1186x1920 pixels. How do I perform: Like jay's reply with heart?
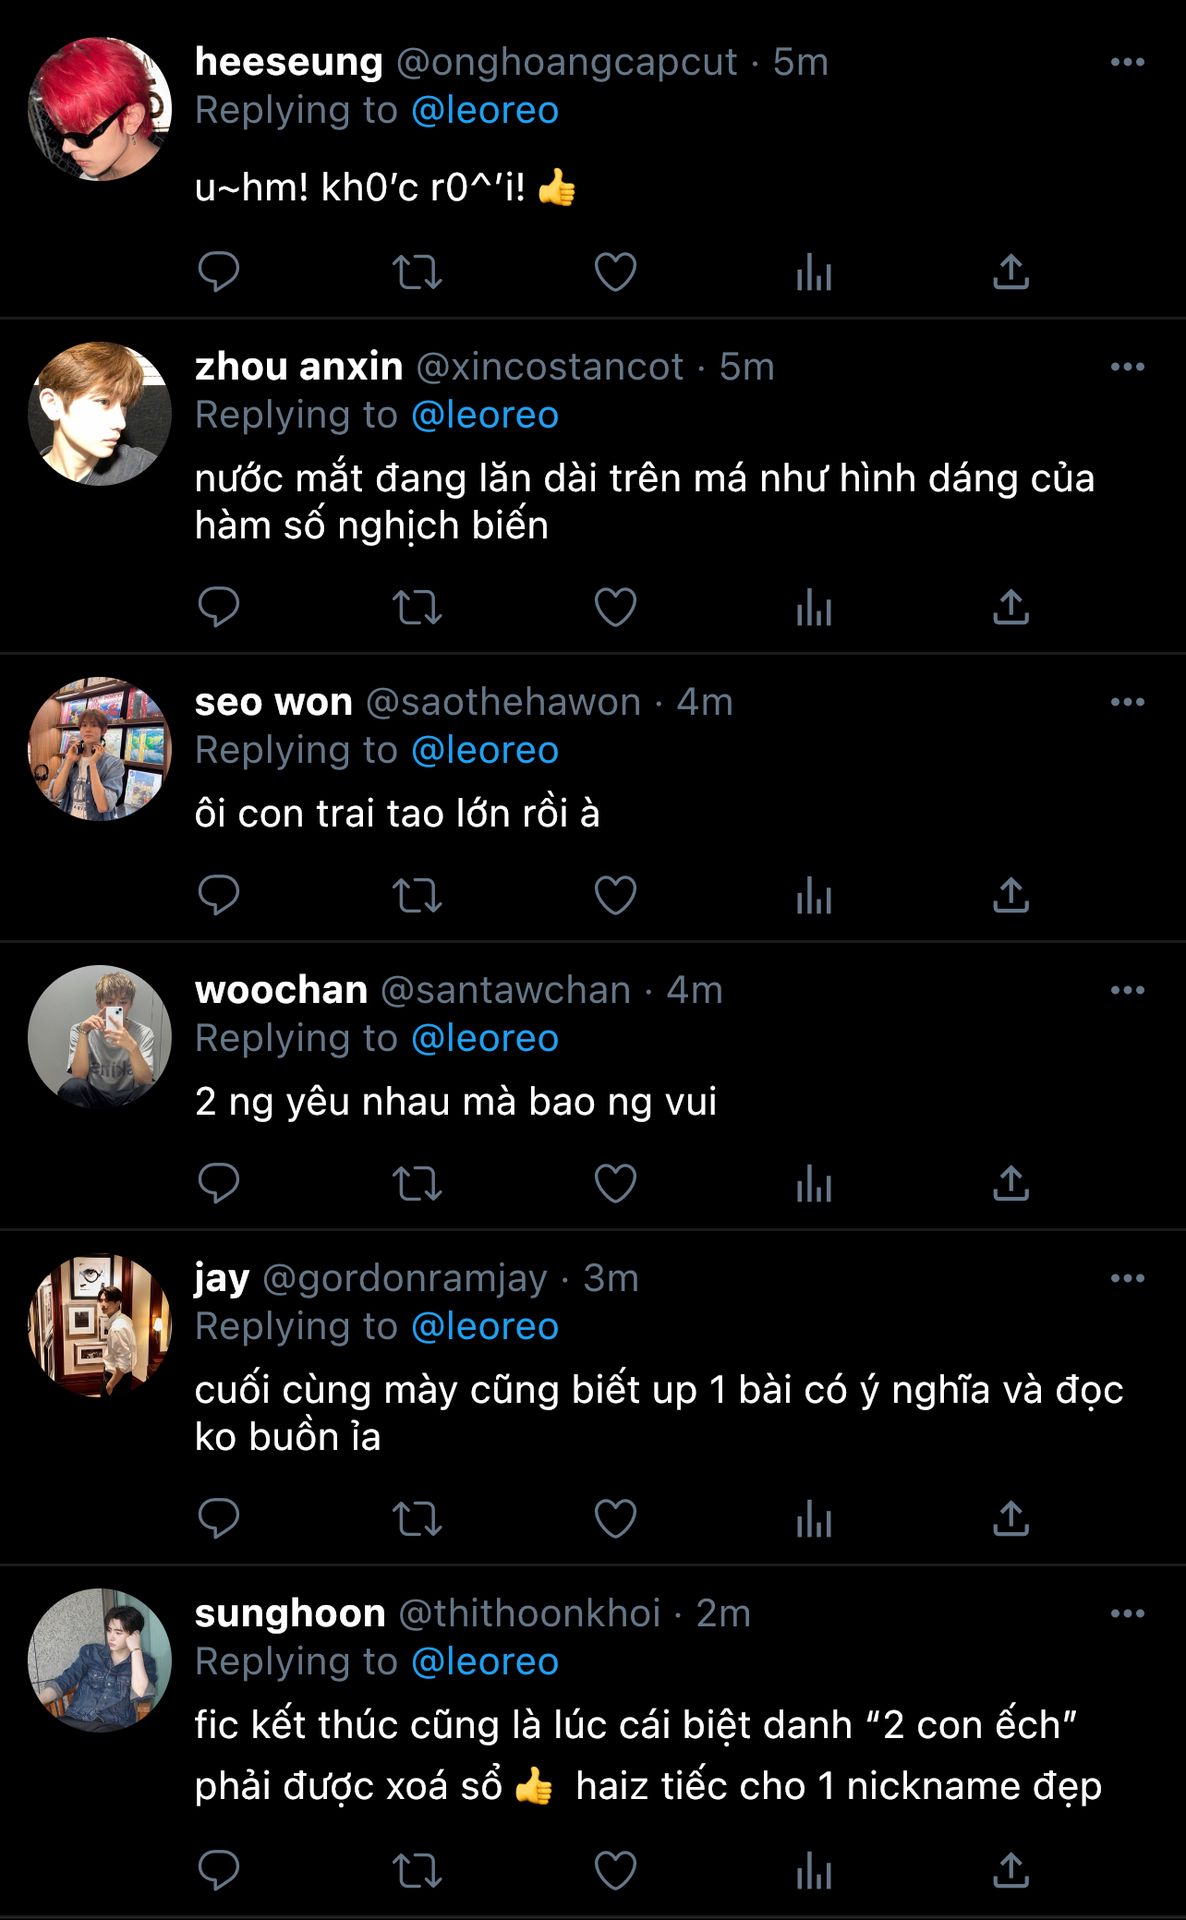coord(615,1518)
